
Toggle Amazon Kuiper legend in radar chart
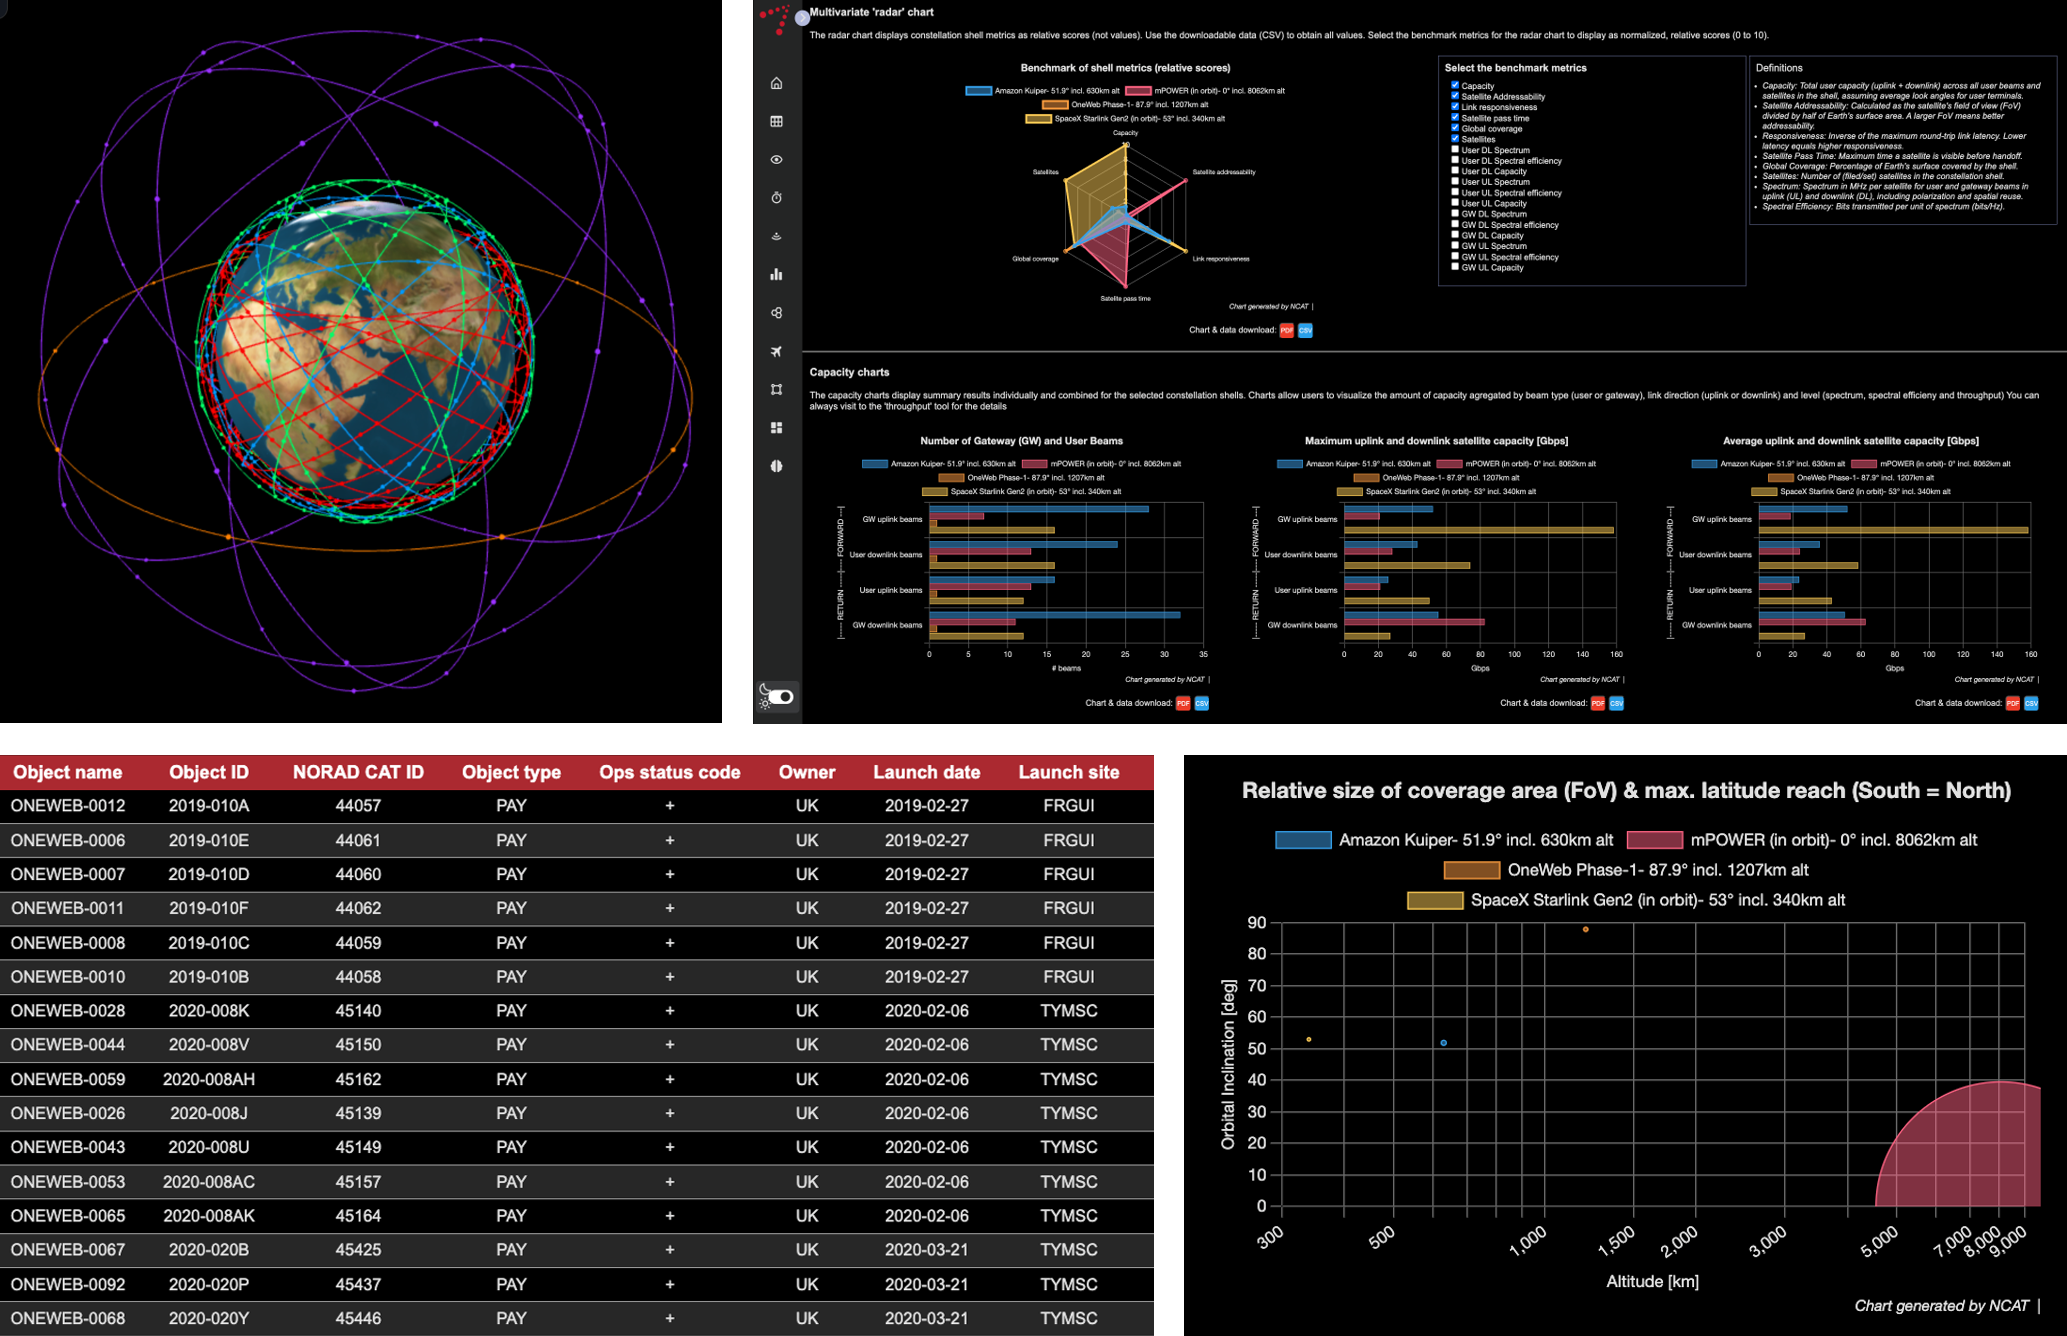point(978,91)
